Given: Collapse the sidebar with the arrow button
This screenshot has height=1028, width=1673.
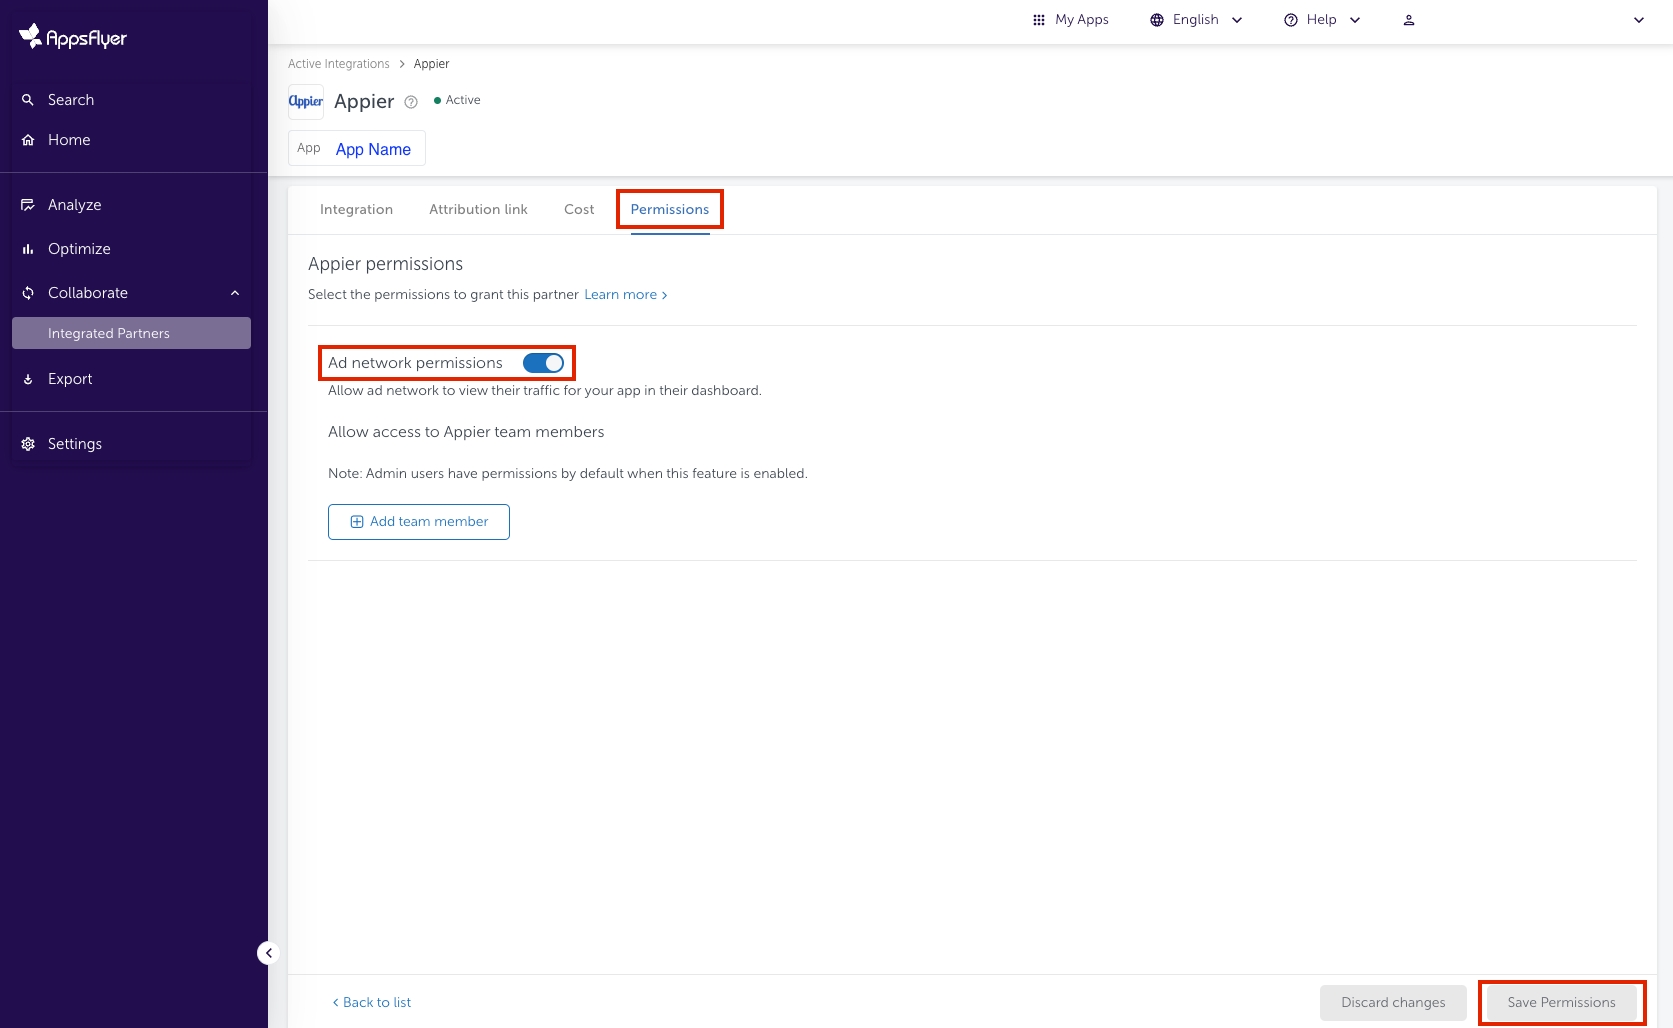Looking at the screenshot, I should tap(268, 953).
